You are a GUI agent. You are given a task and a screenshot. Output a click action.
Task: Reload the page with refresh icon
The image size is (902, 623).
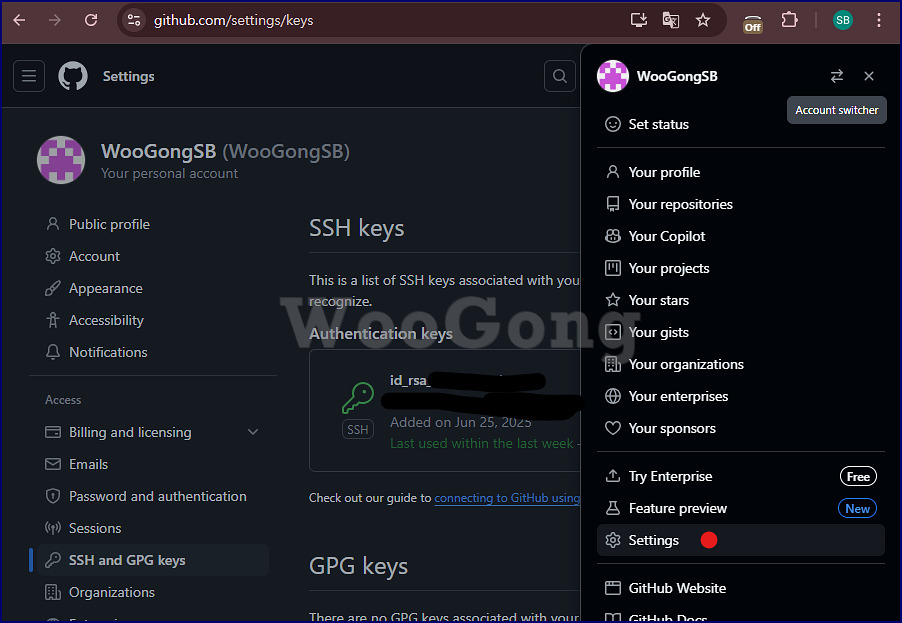tap(91, 20)
